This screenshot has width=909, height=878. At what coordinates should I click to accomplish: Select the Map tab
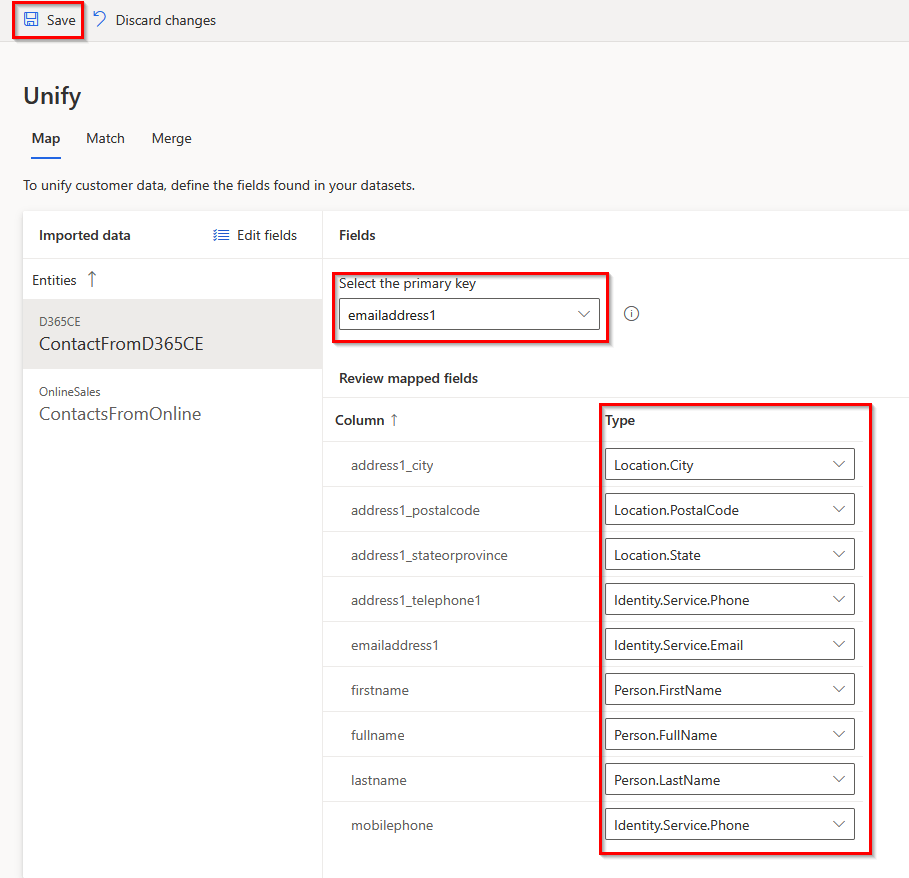pos(46,139)
